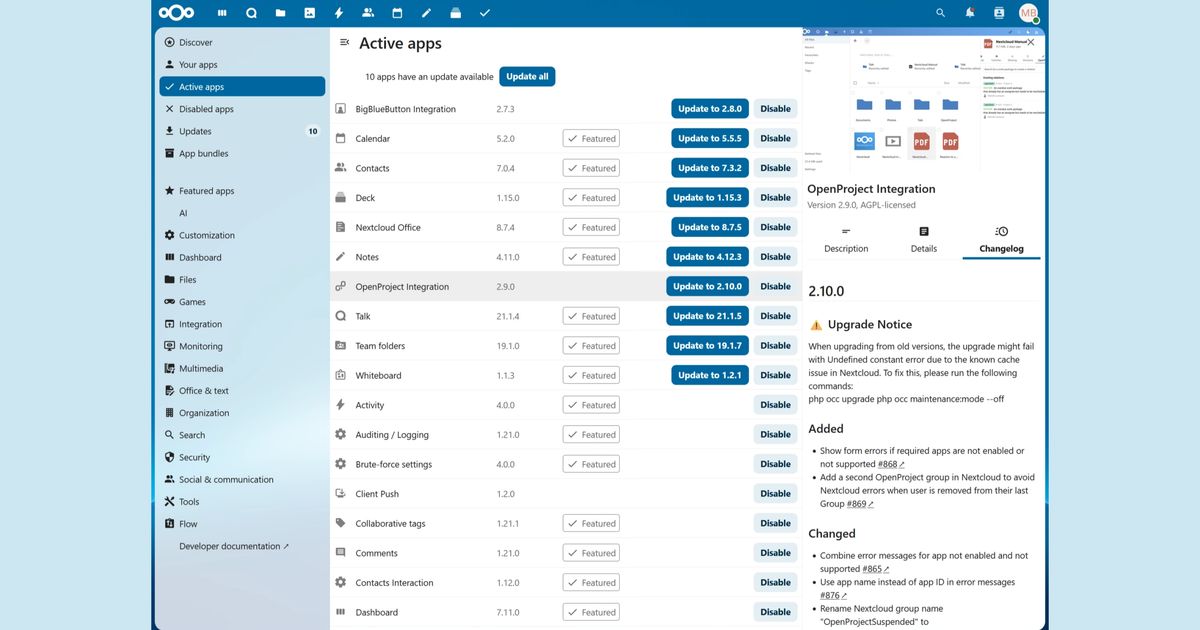Image resolution: width=1200 pixels, height=630 pixels.
Task: Select the Changelog tab
Action: [x=1001, y=240]
